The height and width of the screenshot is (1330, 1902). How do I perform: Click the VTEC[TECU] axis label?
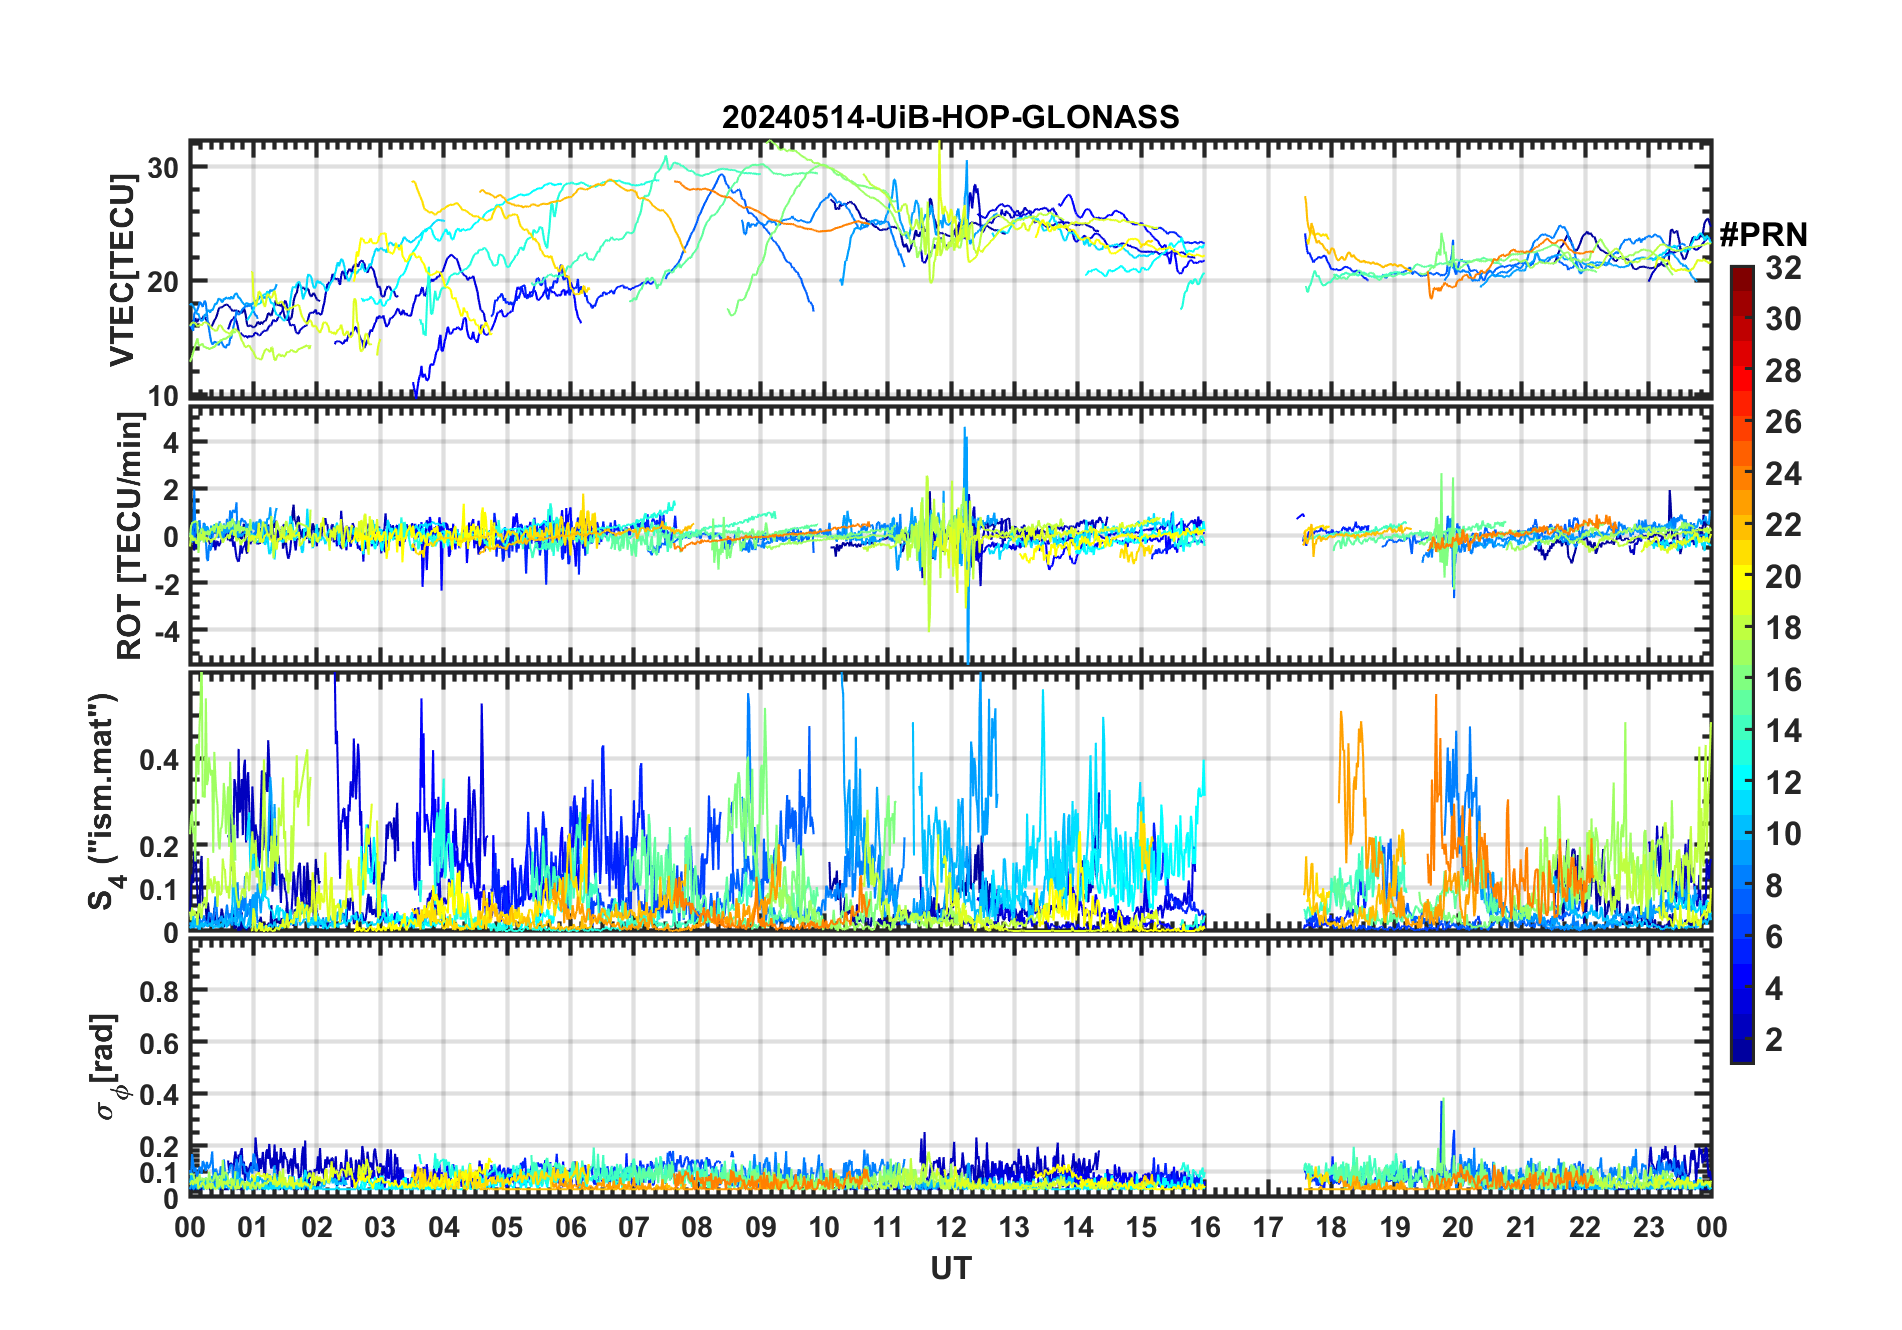click(122, 270)
